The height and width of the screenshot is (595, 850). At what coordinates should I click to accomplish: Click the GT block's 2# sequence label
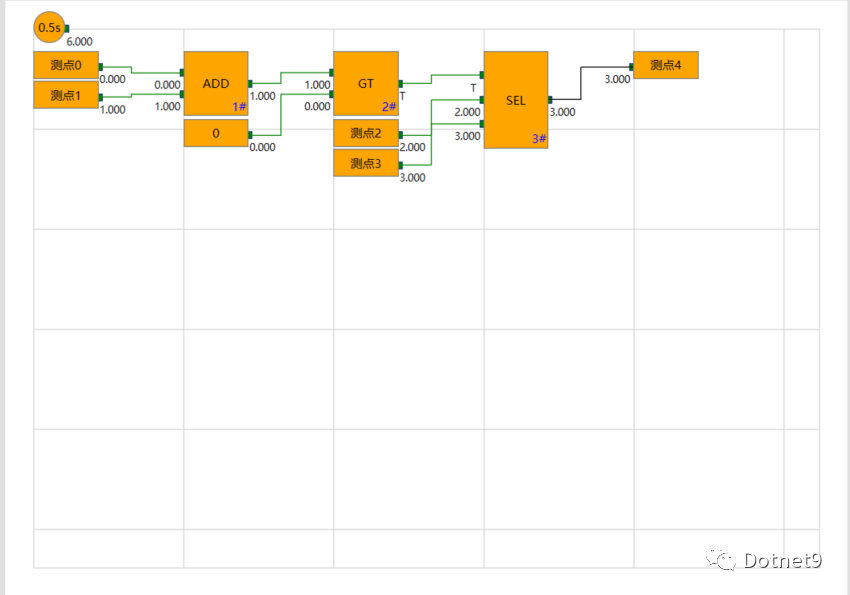[389, 107]
